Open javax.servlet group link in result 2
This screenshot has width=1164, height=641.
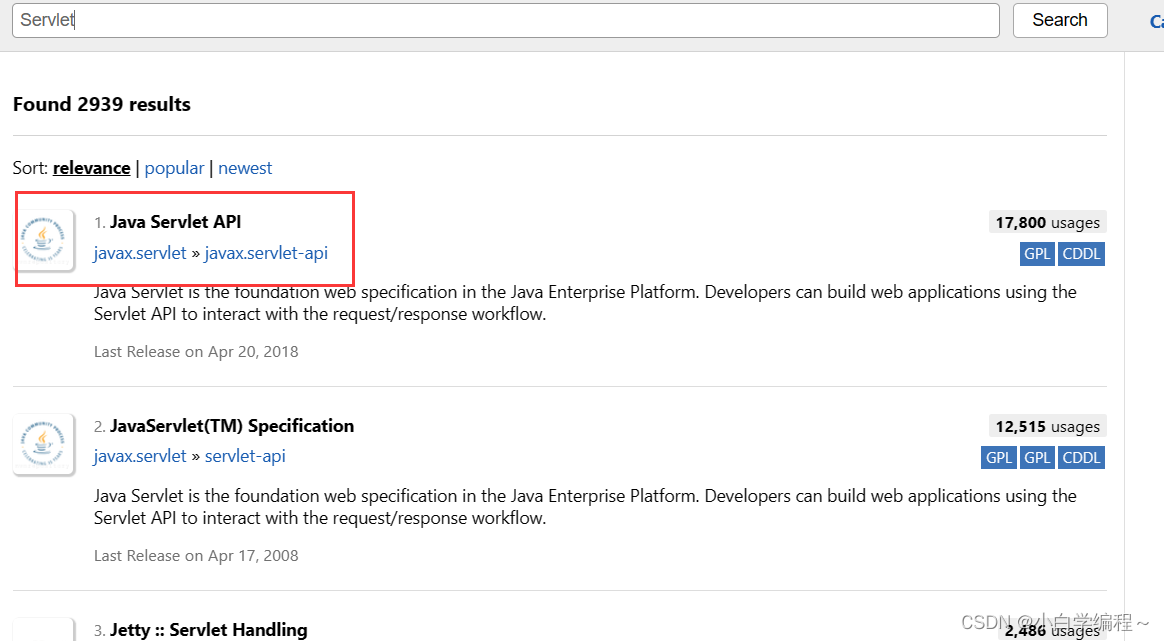[140, 456]
